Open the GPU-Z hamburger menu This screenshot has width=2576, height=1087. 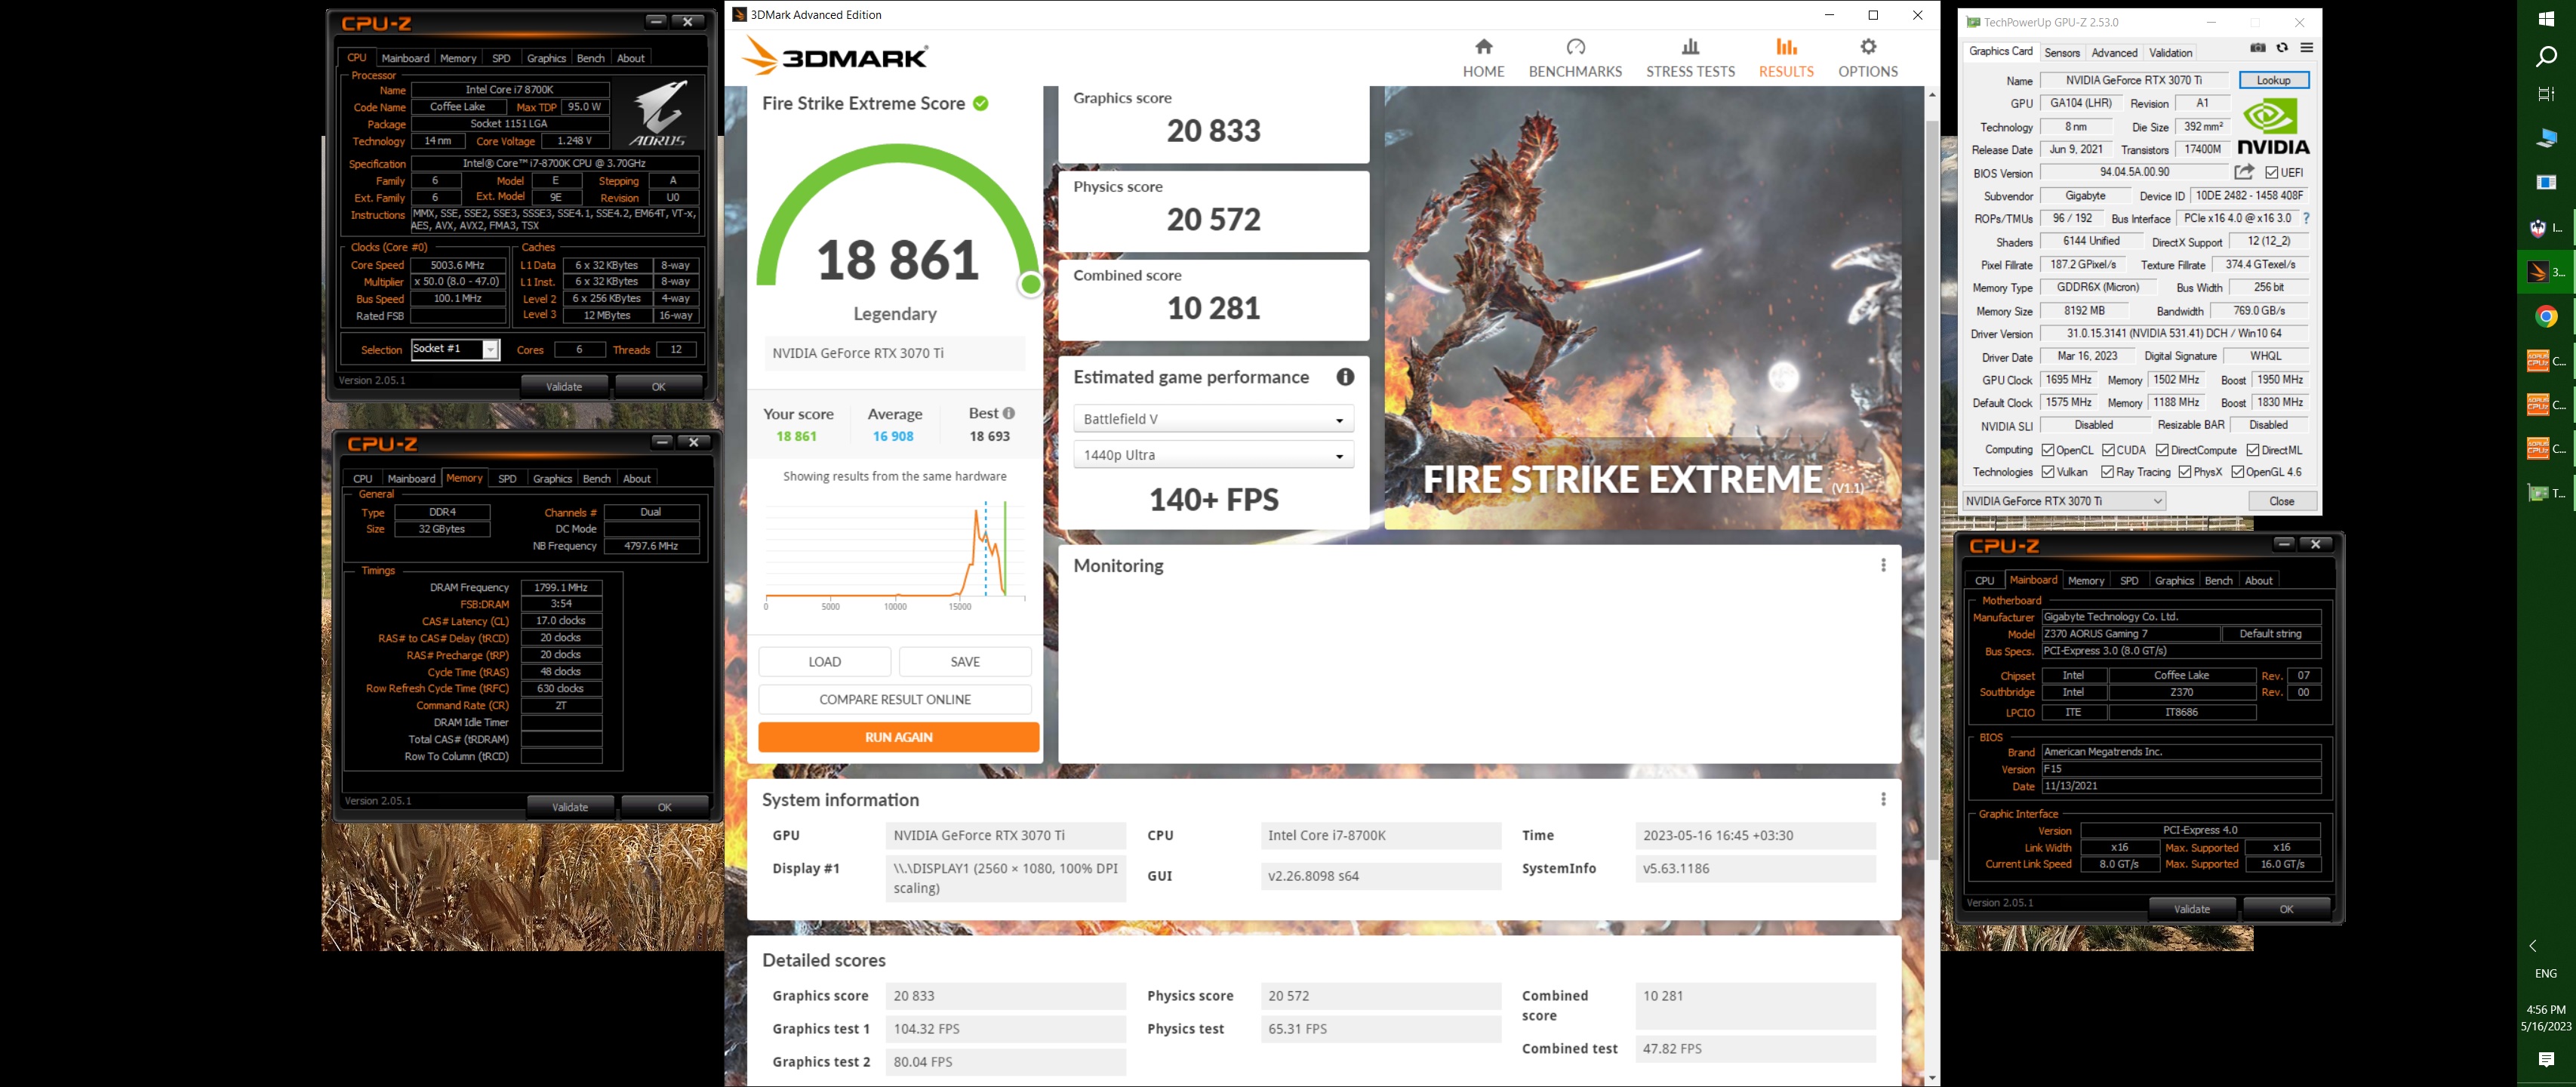pos(2306,48)
